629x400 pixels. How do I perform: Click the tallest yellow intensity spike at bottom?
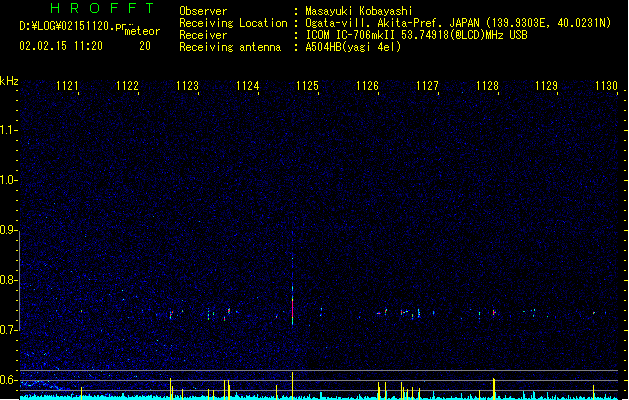tap(292, 385)
